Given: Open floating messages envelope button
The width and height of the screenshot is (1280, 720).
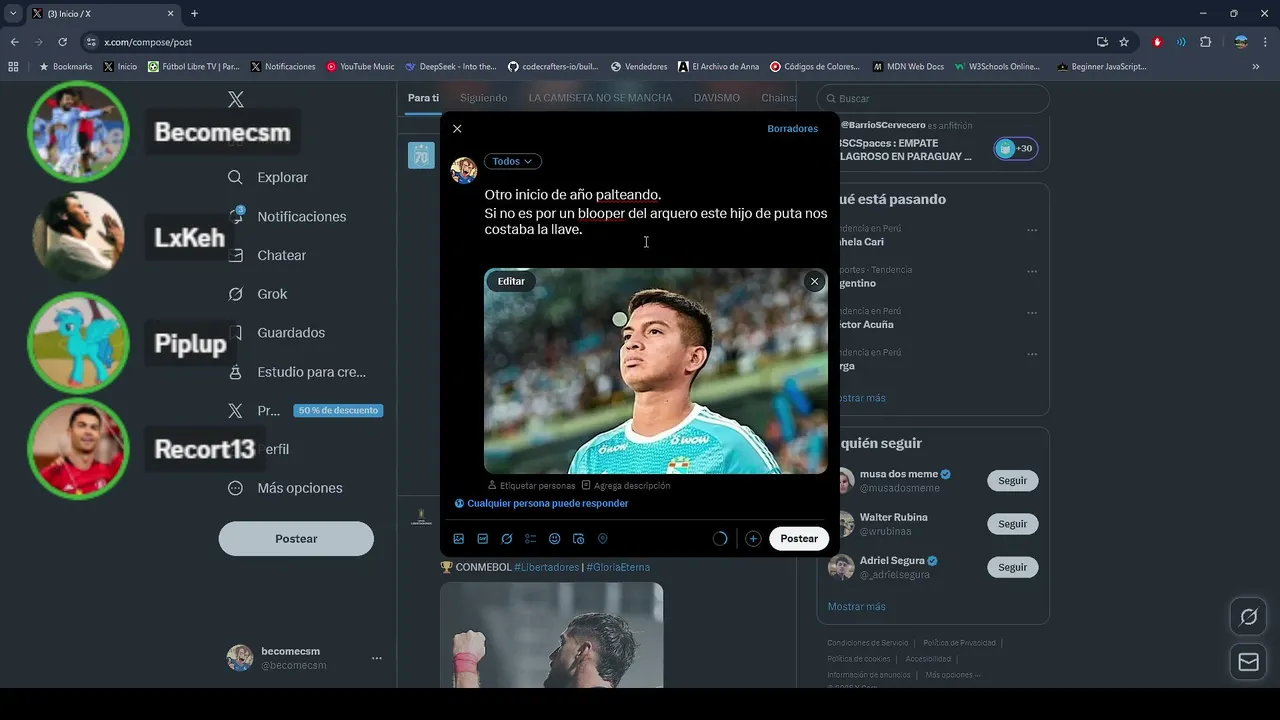Looking at the screenshot, I should click(x=1248, y=662).
